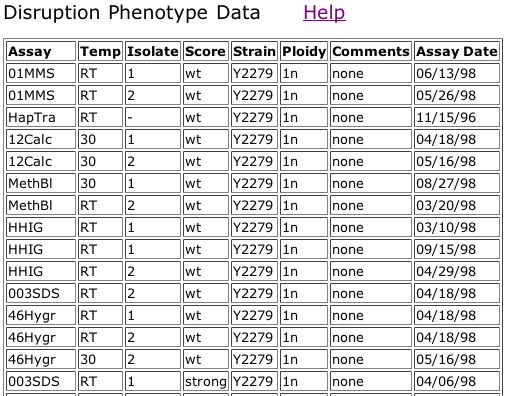
Task: Click the Disruption Phenotype Data heading
Action: pos(132,13)
